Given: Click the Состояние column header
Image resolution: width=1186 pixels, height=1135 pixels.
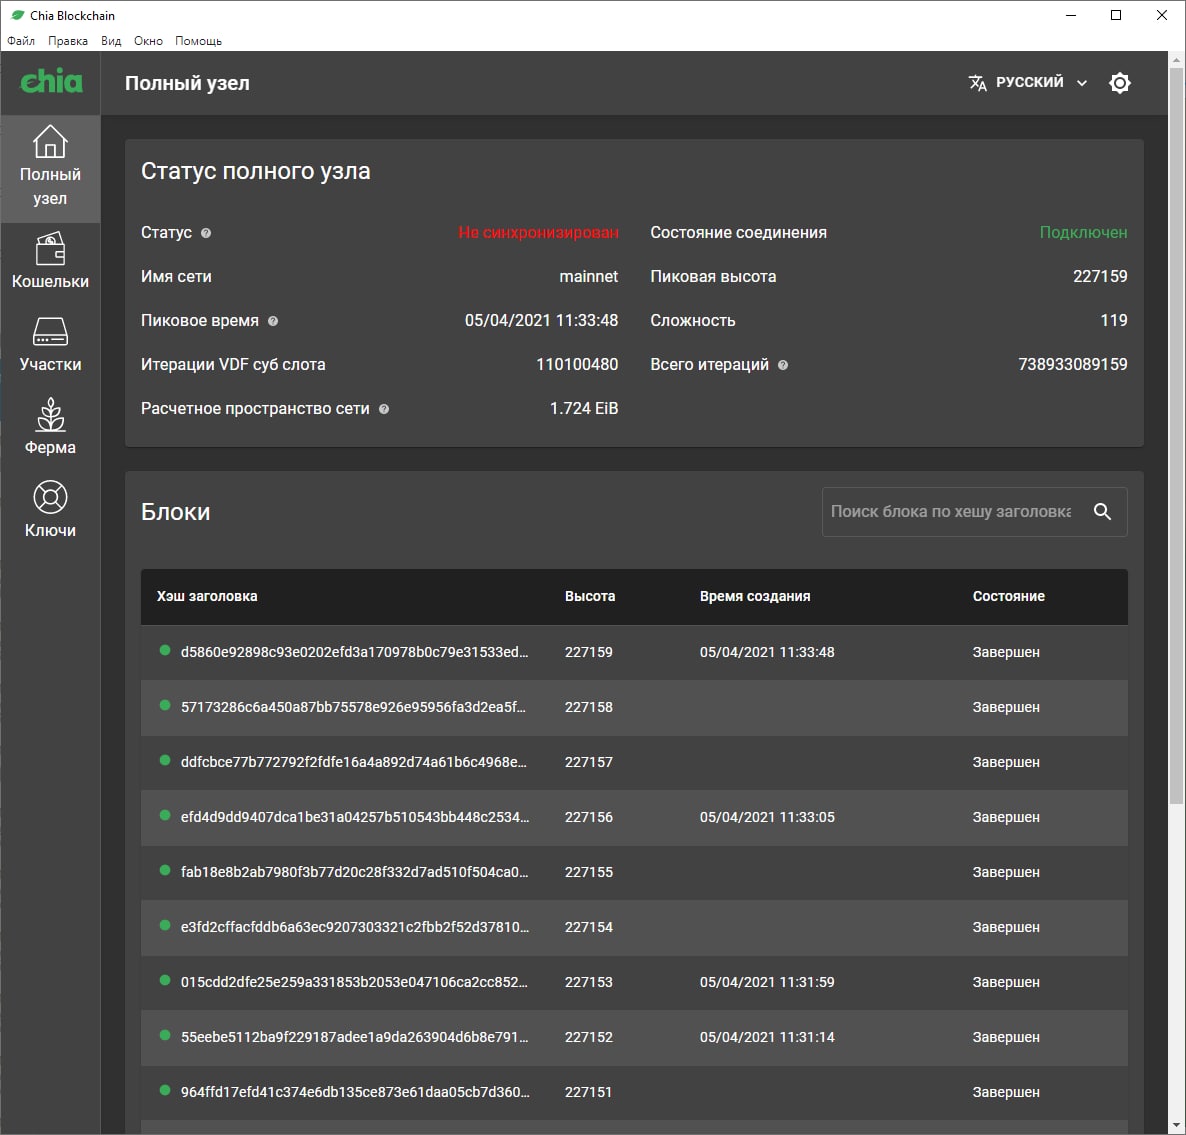Looking at the screenshot, I should pos(1008,597).
